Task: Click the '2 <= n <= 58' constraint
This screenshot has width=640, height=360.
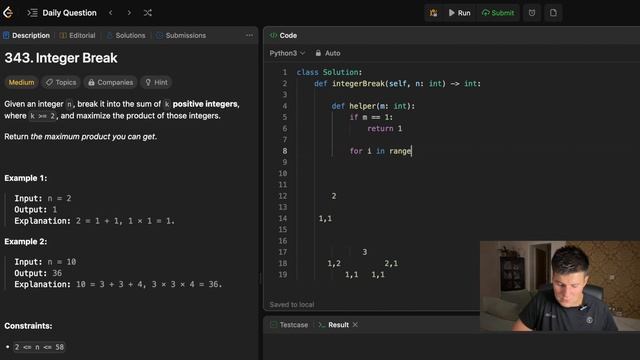Action: click(x=39, y=347)
